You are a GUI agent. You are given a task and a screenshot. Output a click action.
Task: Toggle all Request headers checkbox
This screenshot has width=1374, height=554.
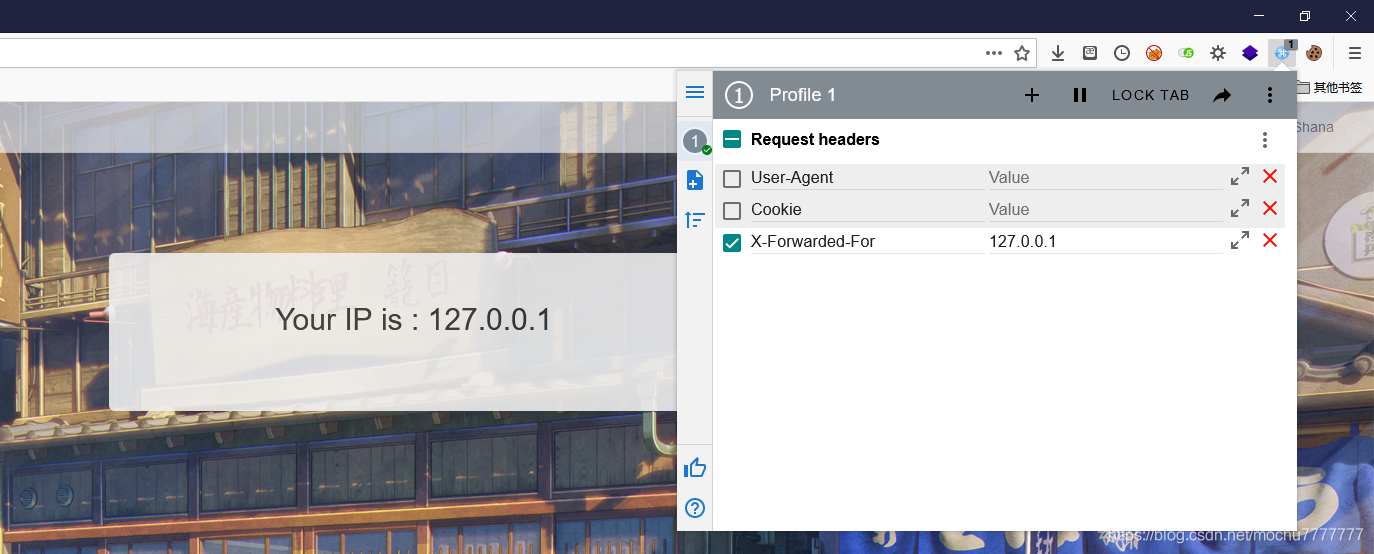pos(732,140)
